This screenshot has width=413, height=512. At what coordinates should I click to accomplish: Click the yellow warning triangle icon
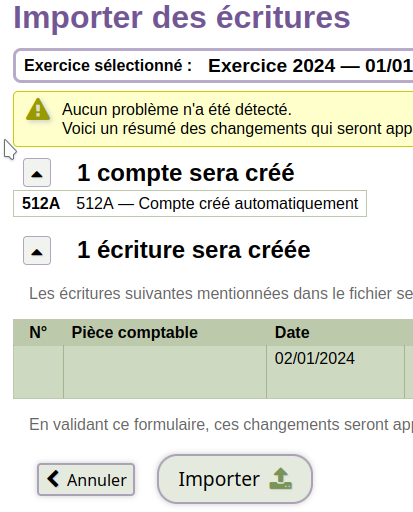click(38, 109)
